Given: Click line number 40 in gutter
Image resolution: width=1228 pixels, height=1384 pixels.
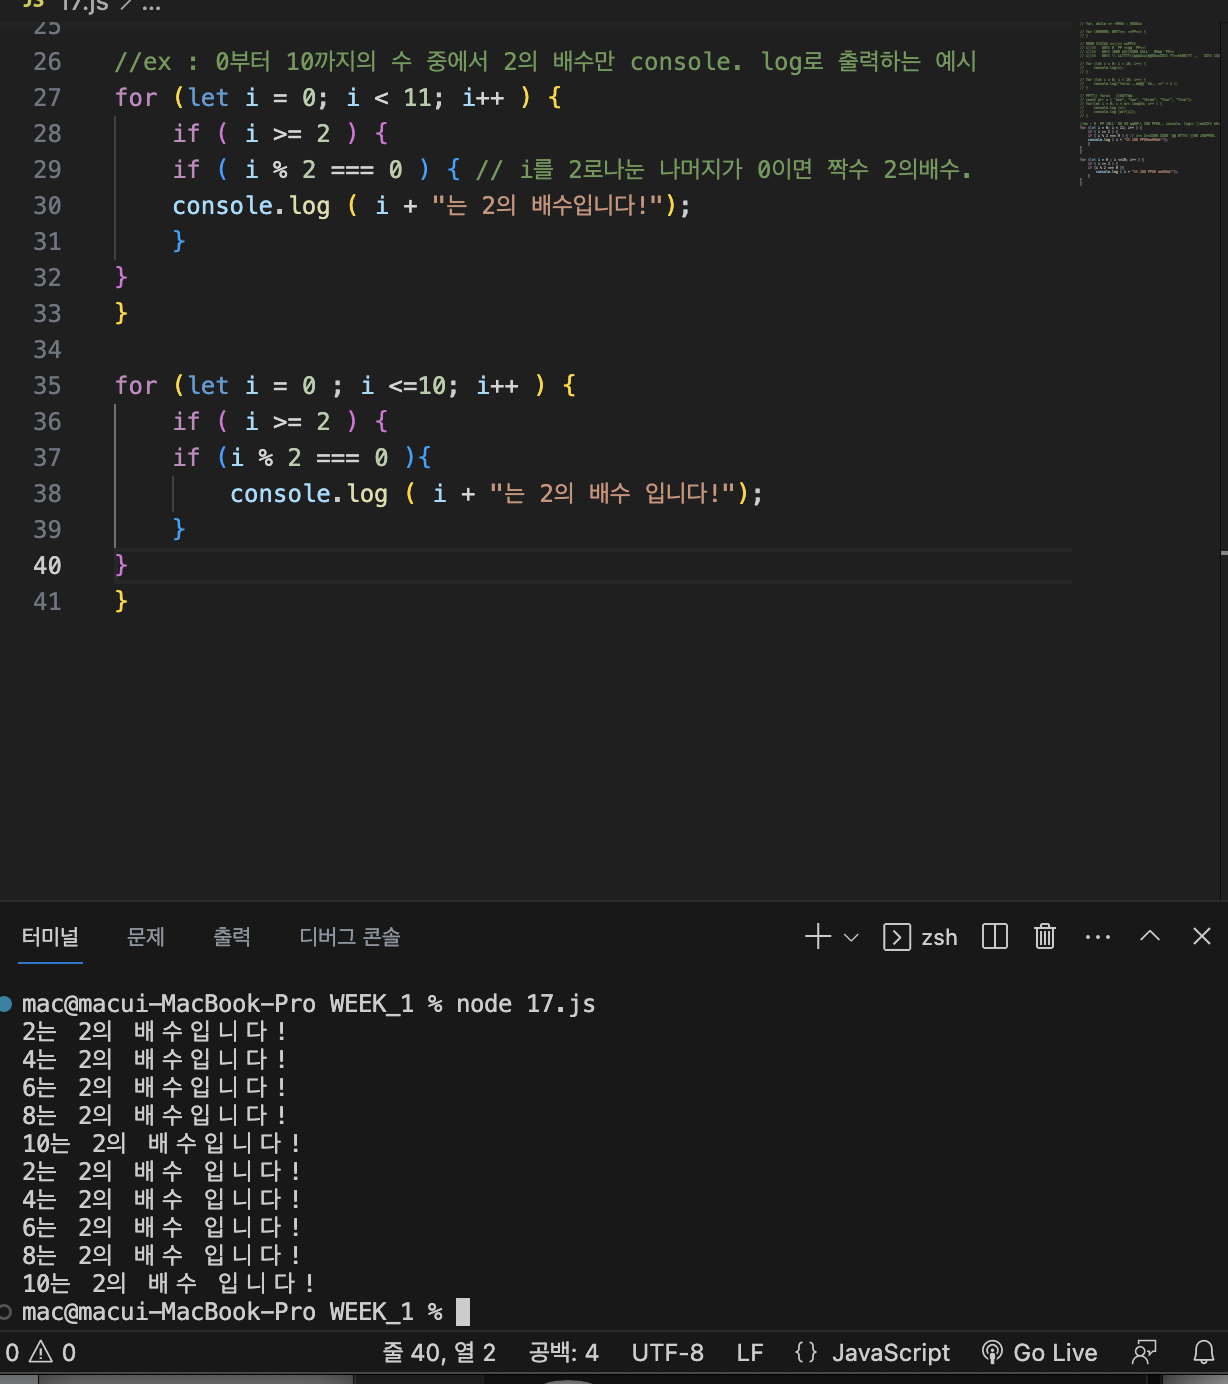Looking at the screenshot, I should [x=47, y=566].
